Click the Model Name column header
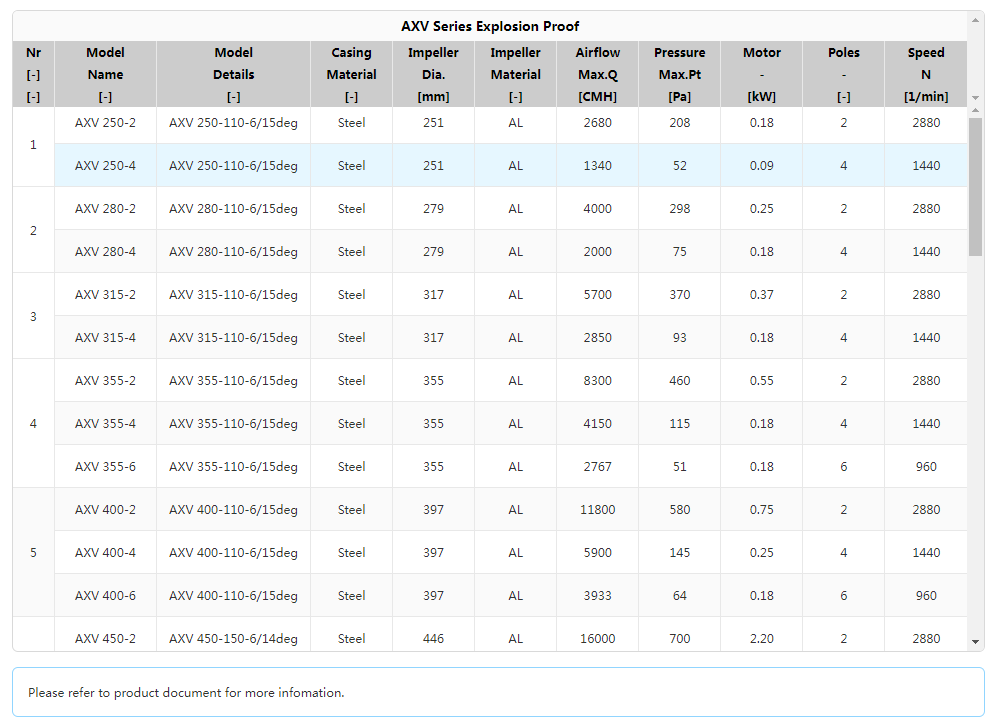The height and width of the screenshot is (722, 994). click(x=105, y=74)
